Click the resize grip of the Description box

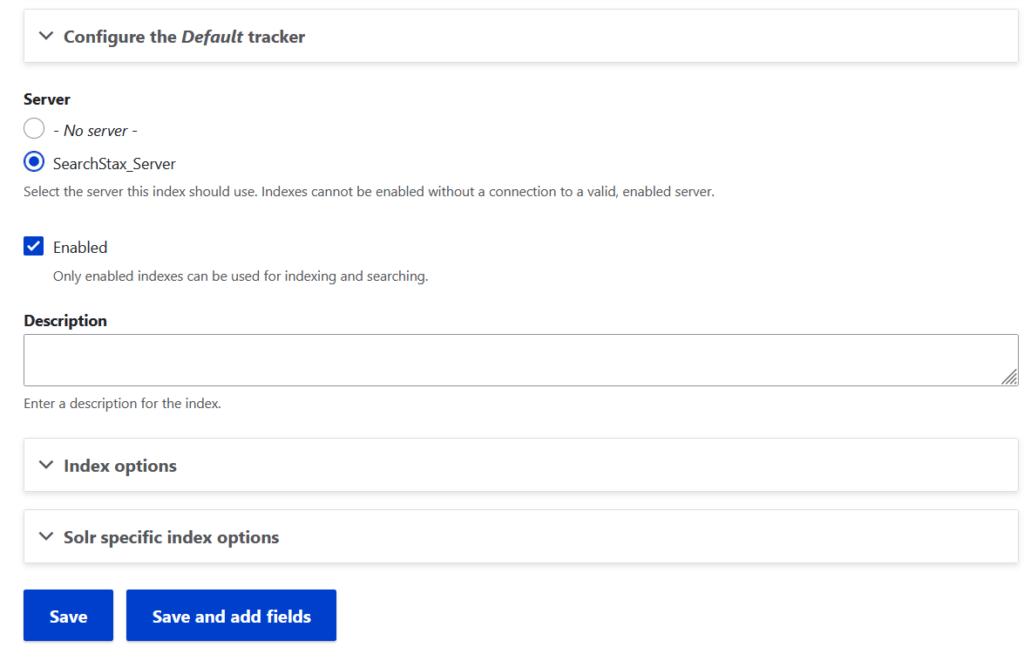coord(1009,376)
